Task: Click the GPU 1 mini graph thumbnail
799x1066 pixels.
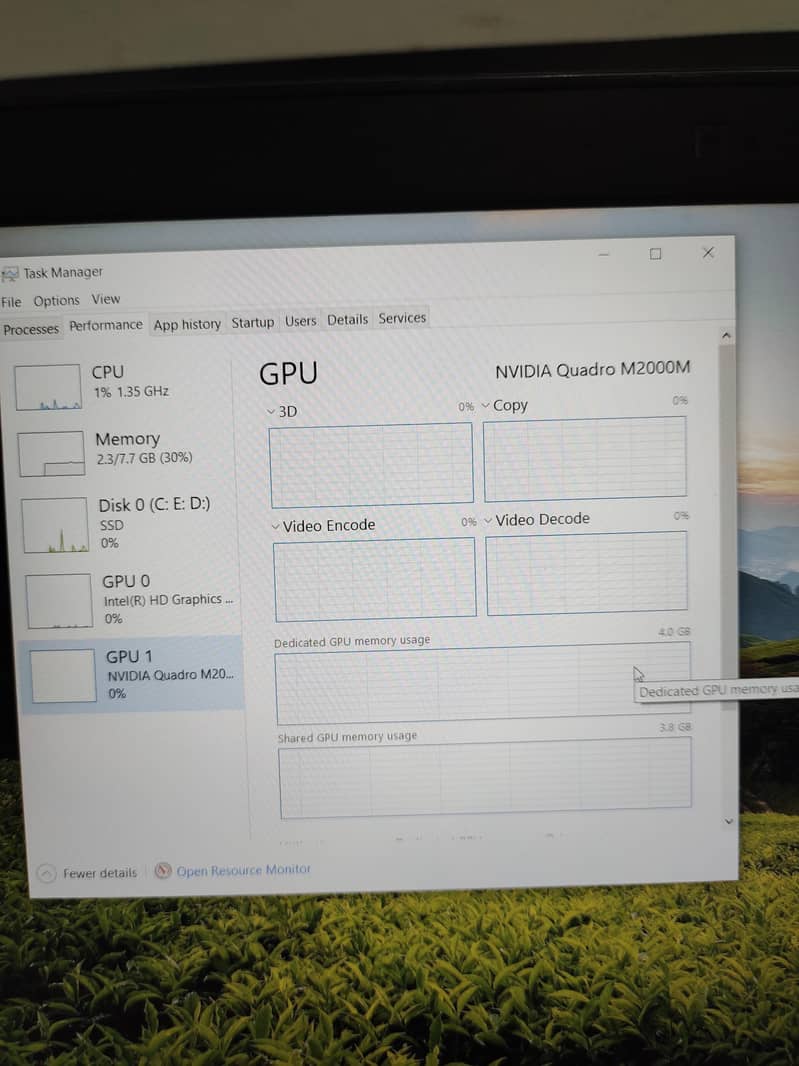Action: (63, 675)
